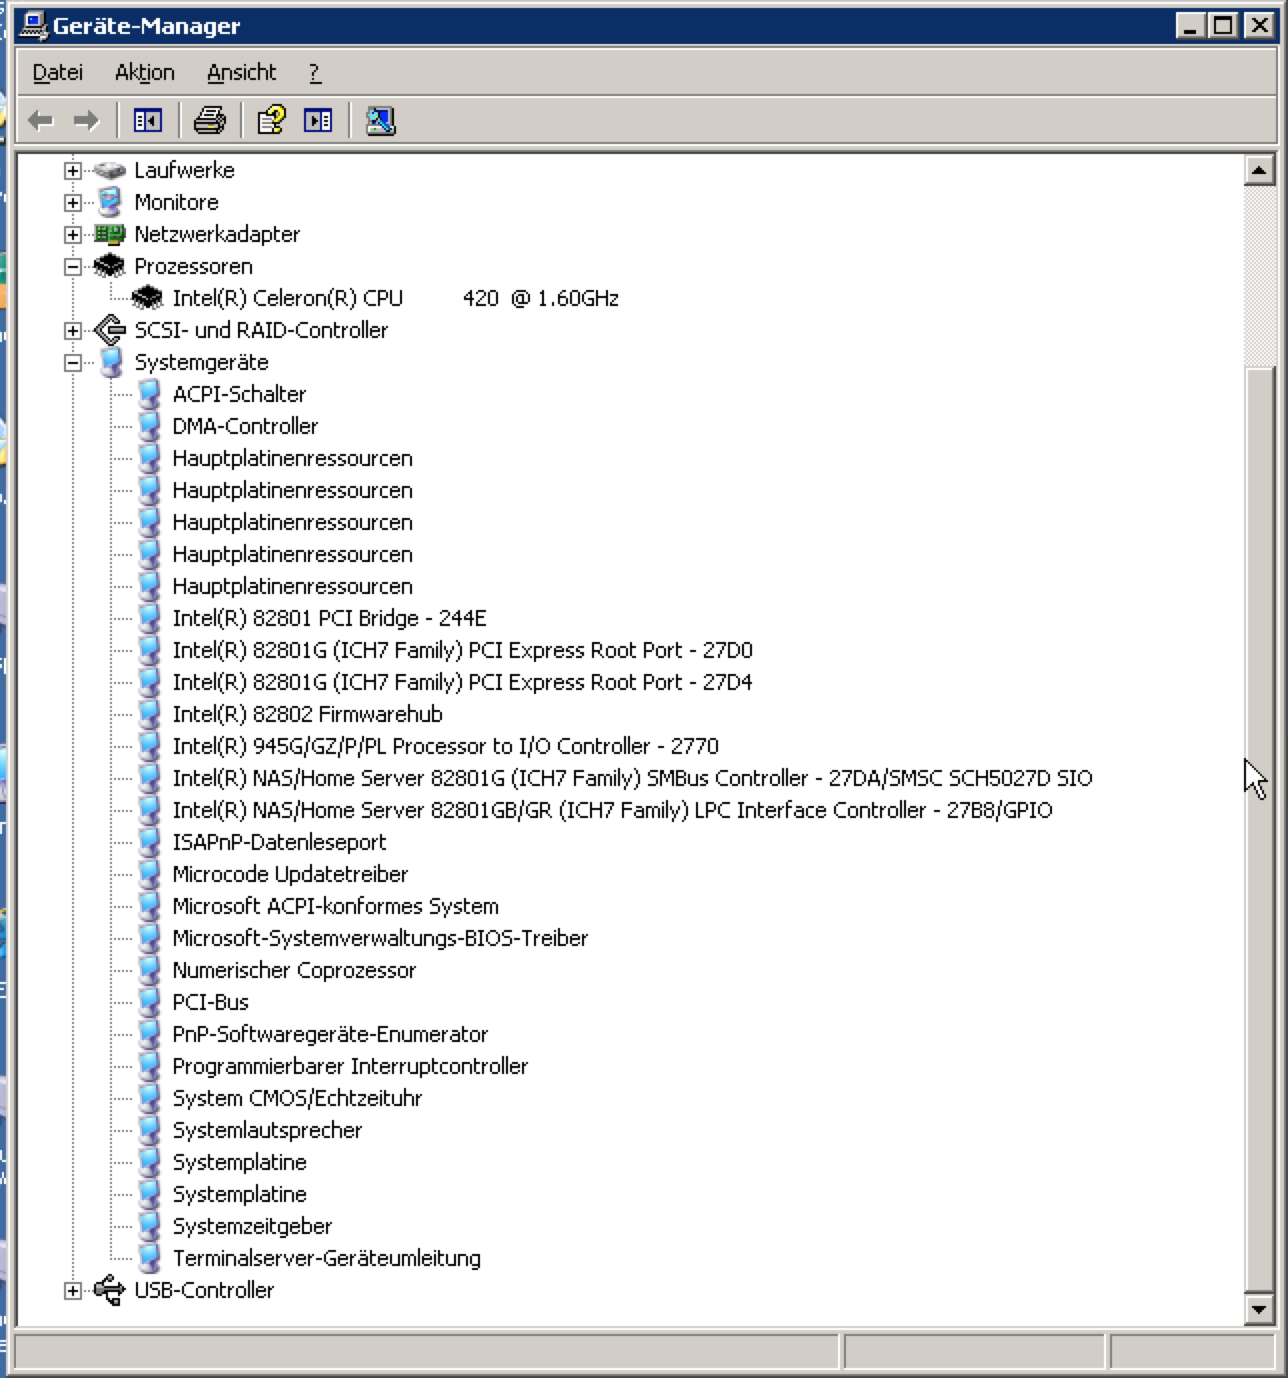Select Microsoft ACPI-konformes System
Viewport: 1288px width, 1378px height.
pyautogui.click(x=335, y=906)
